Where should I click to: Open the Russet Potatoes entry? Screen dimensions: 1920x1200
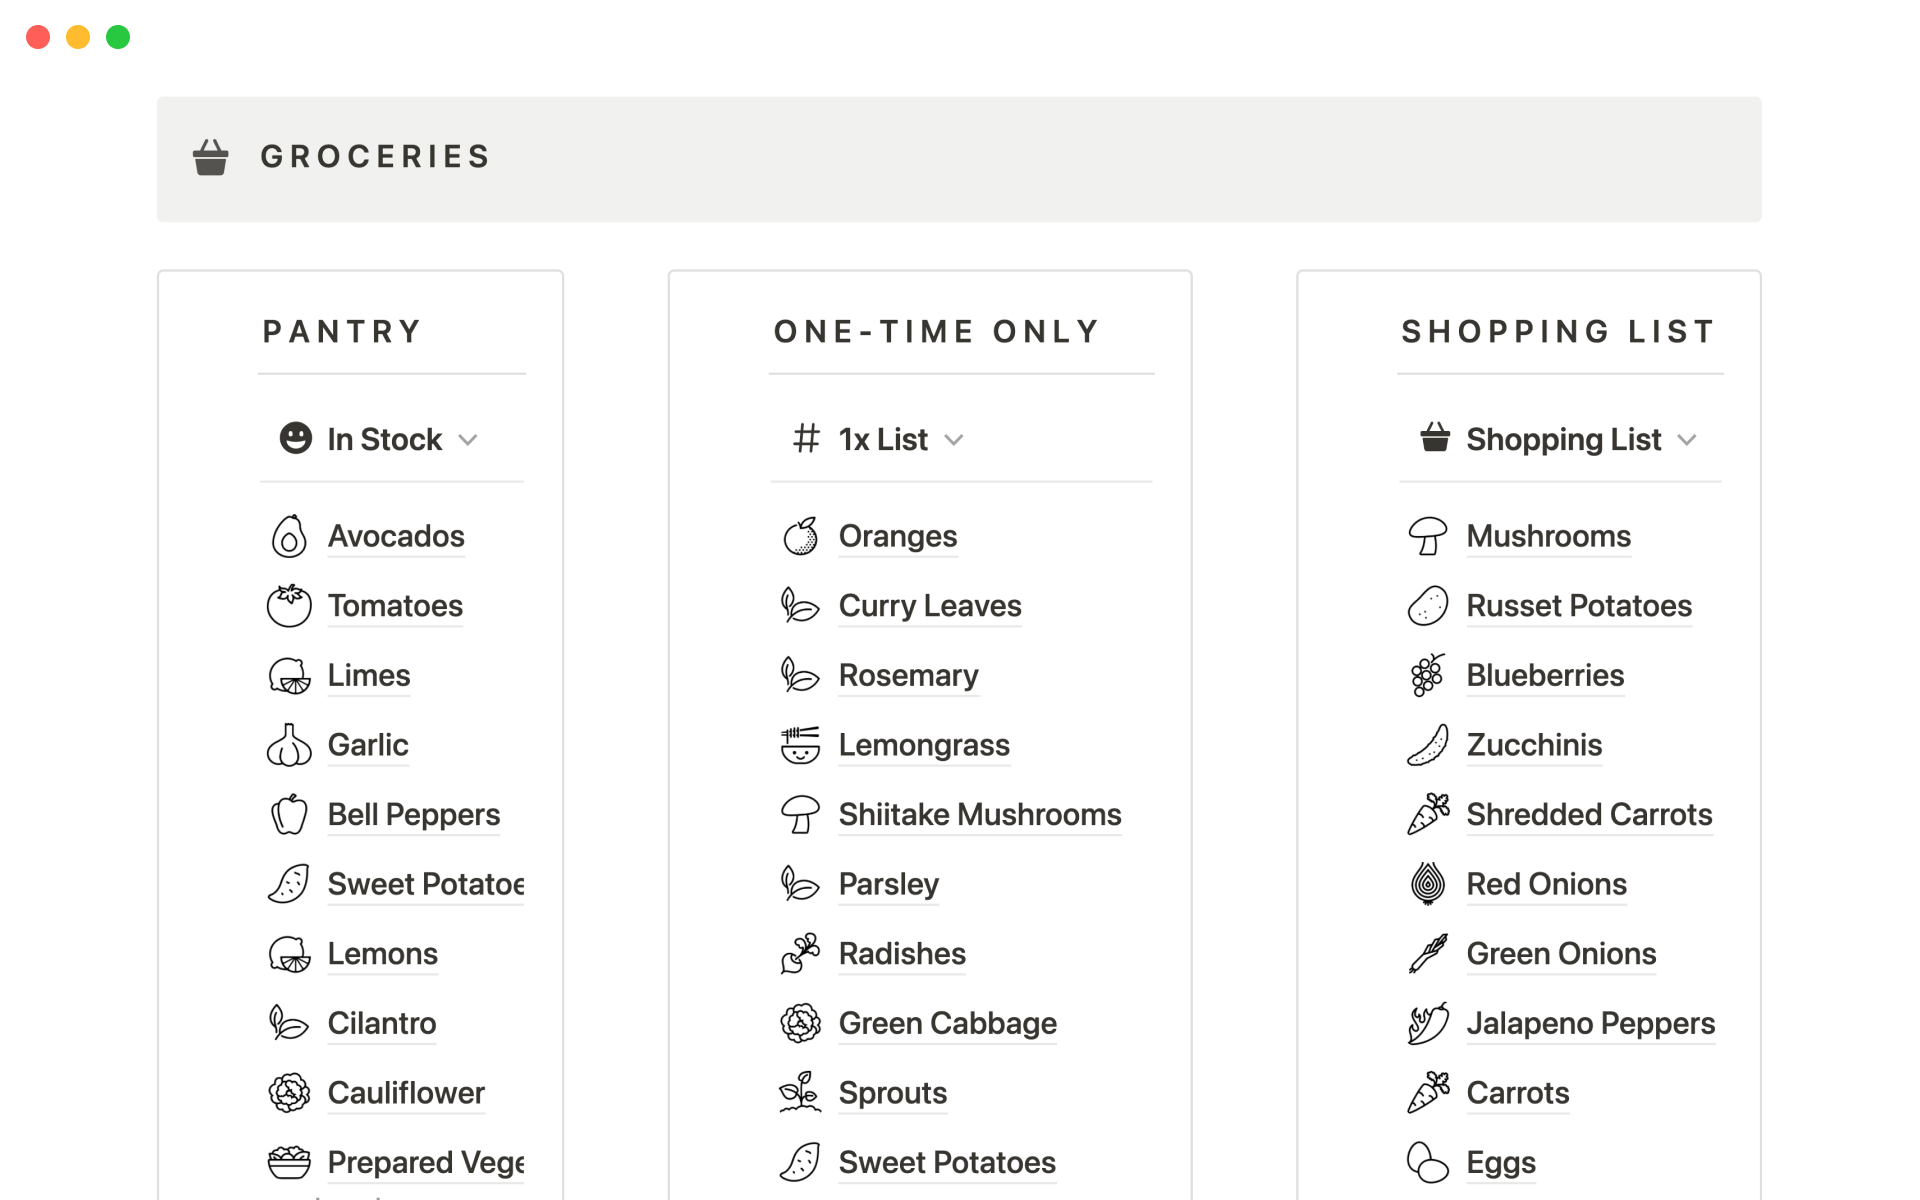tap(1578, 606)
